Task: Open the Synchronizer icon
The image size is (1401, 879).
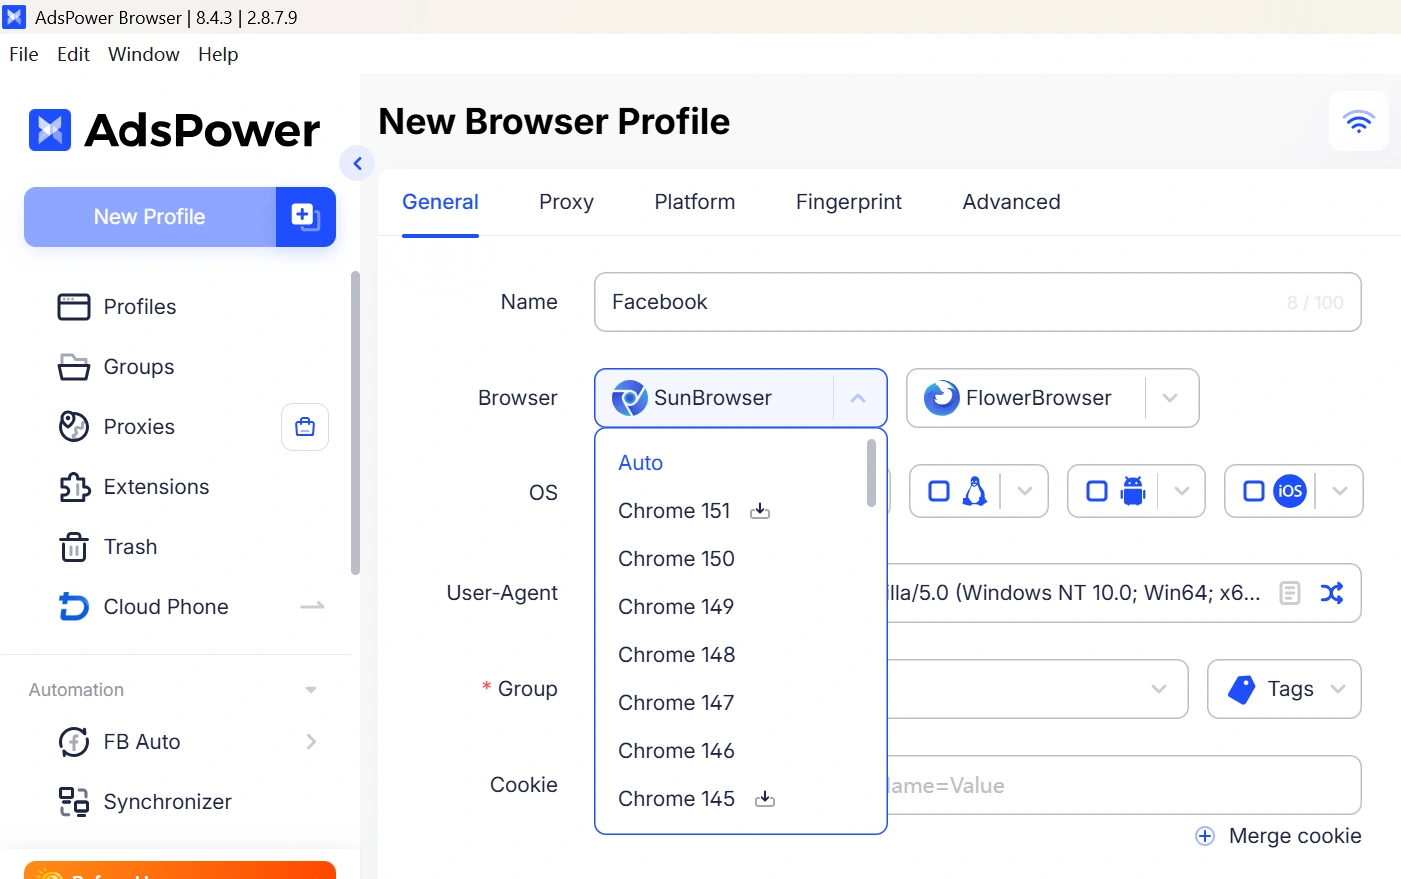Action: point(74,802)
